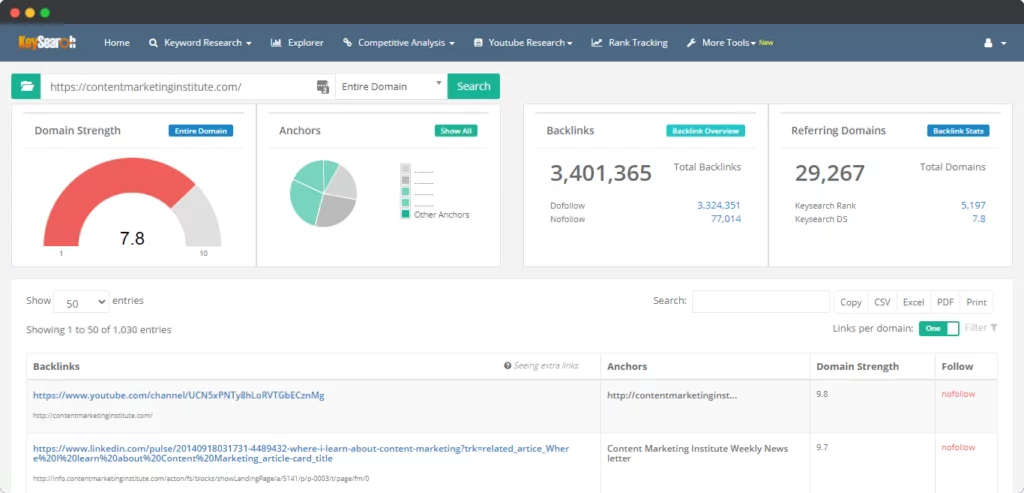Go to the Home menu item
Viewport: 1024px width, 493px height.
pyautogui.click(x=117, y=43)
